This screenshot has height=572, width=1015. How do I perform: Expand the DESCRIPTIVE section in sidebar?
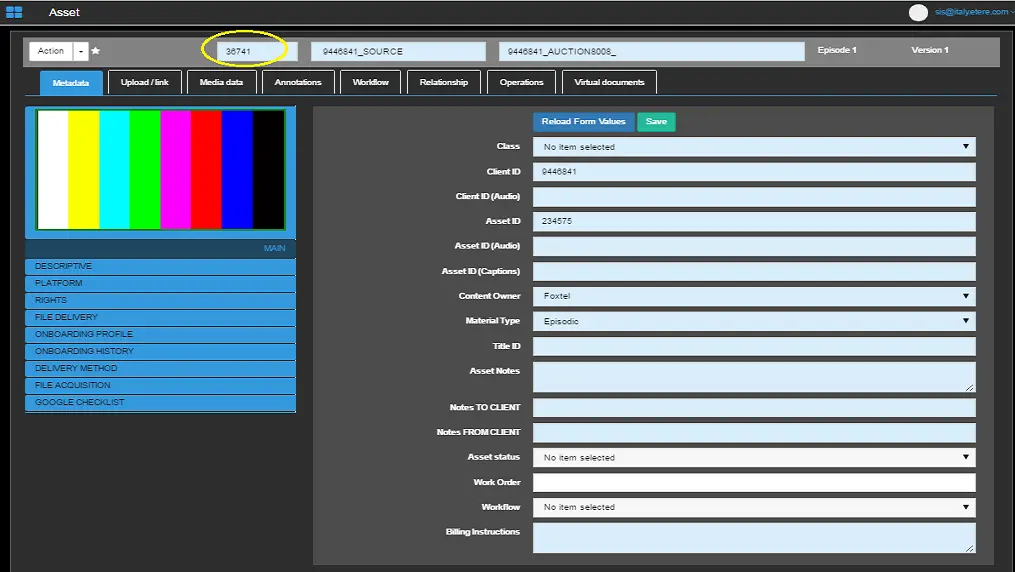pyautogui.click(x=160, y=267)
